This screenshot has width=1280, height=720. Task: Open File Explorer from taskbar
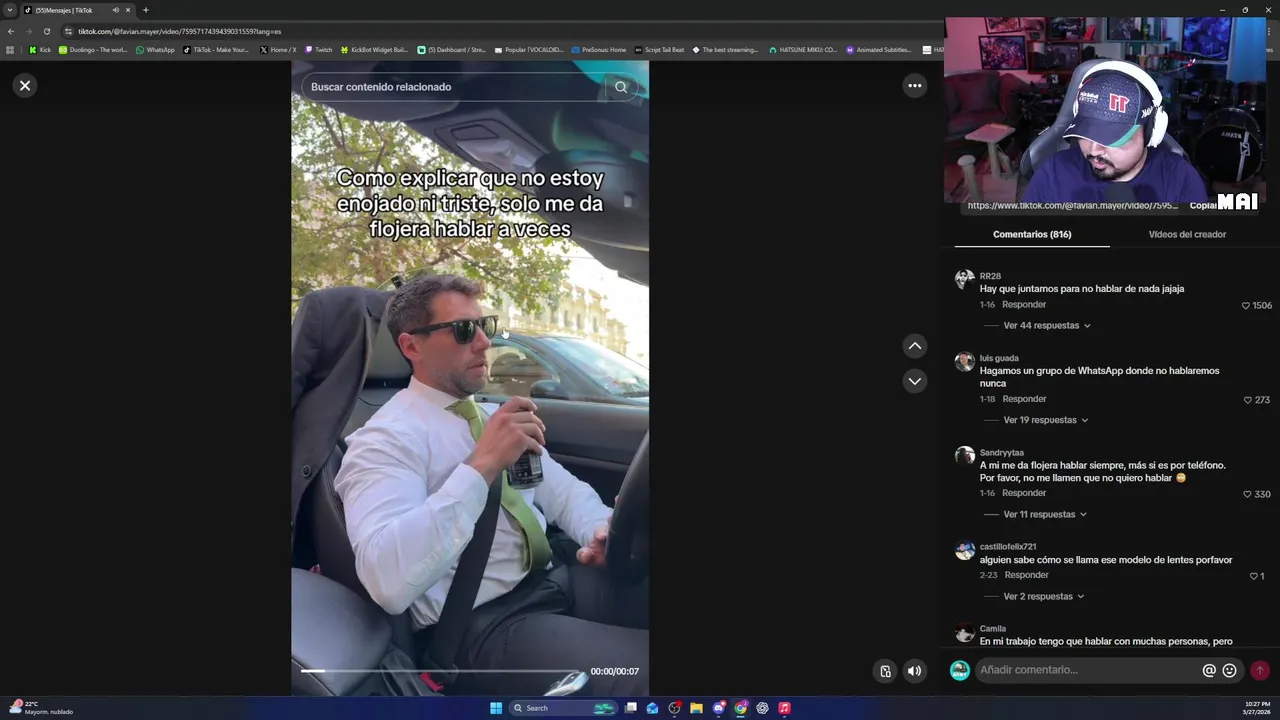(696, 708)
